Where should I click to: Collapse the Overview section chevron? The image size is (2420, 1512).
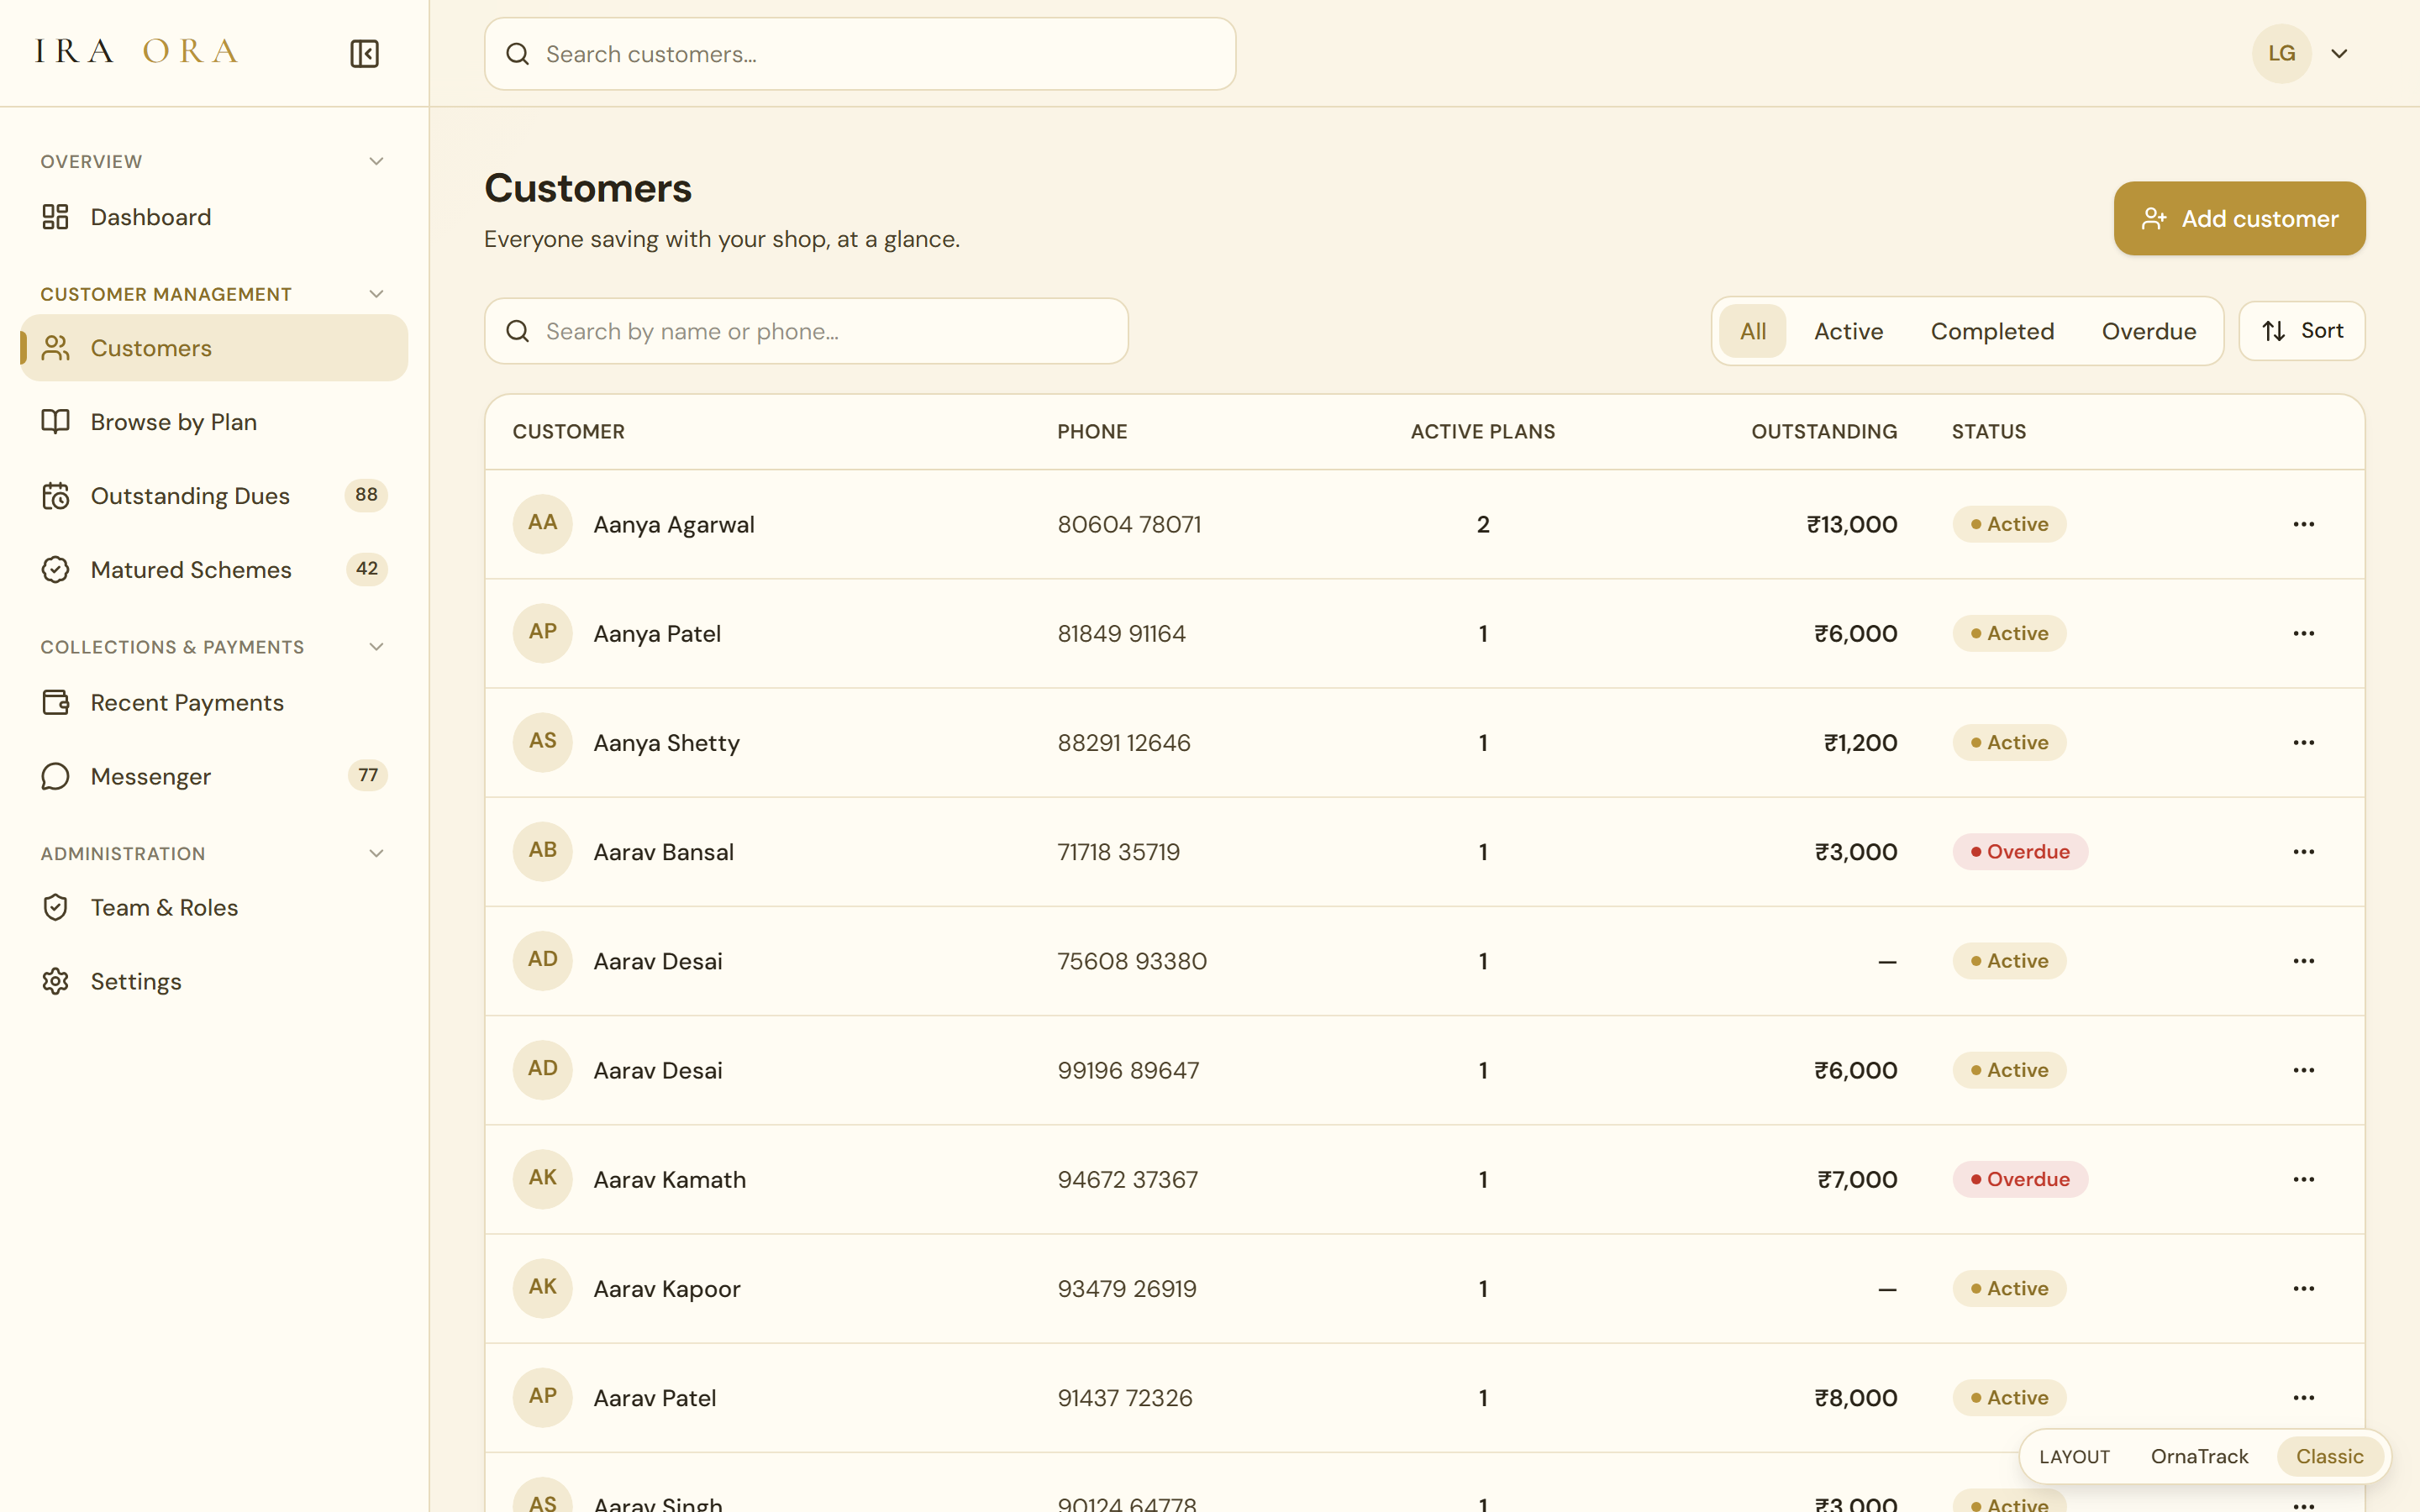point(376,161)
